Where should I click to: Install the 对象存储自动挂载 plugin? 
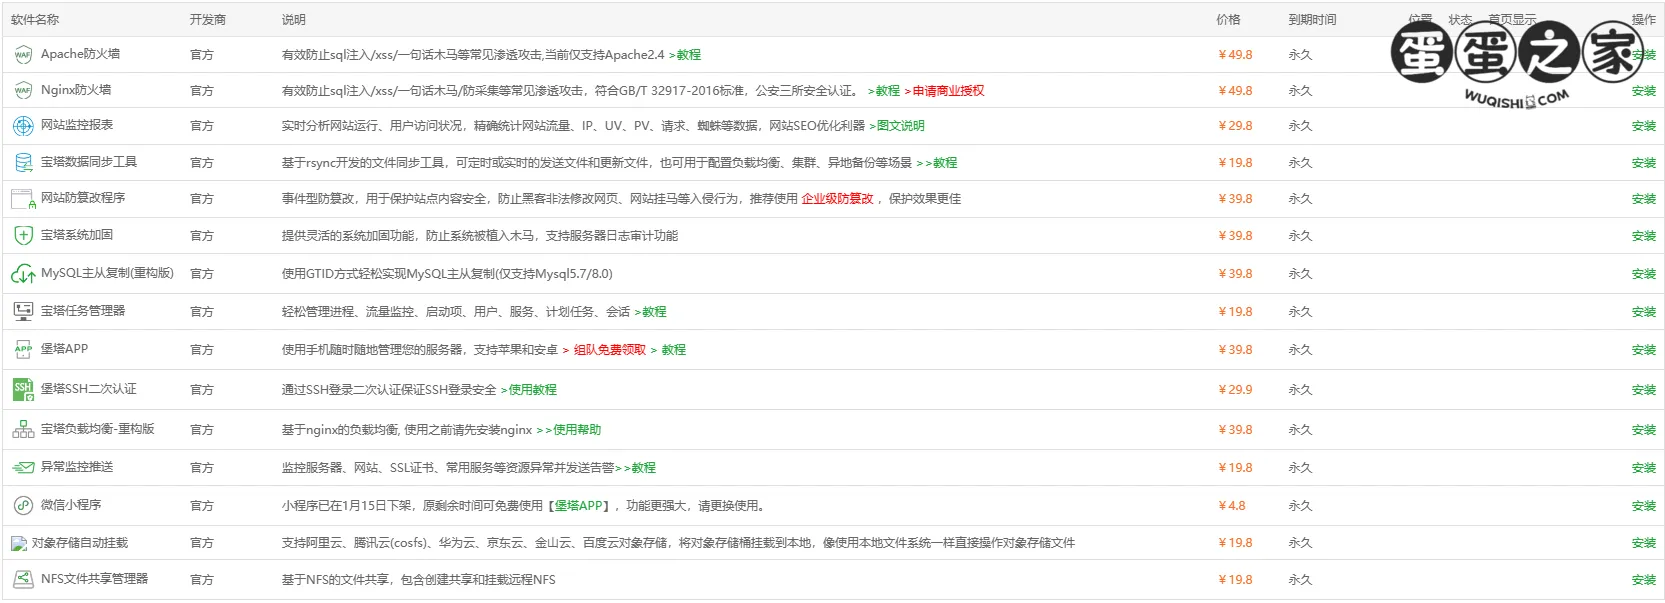tap(1643, 543)
